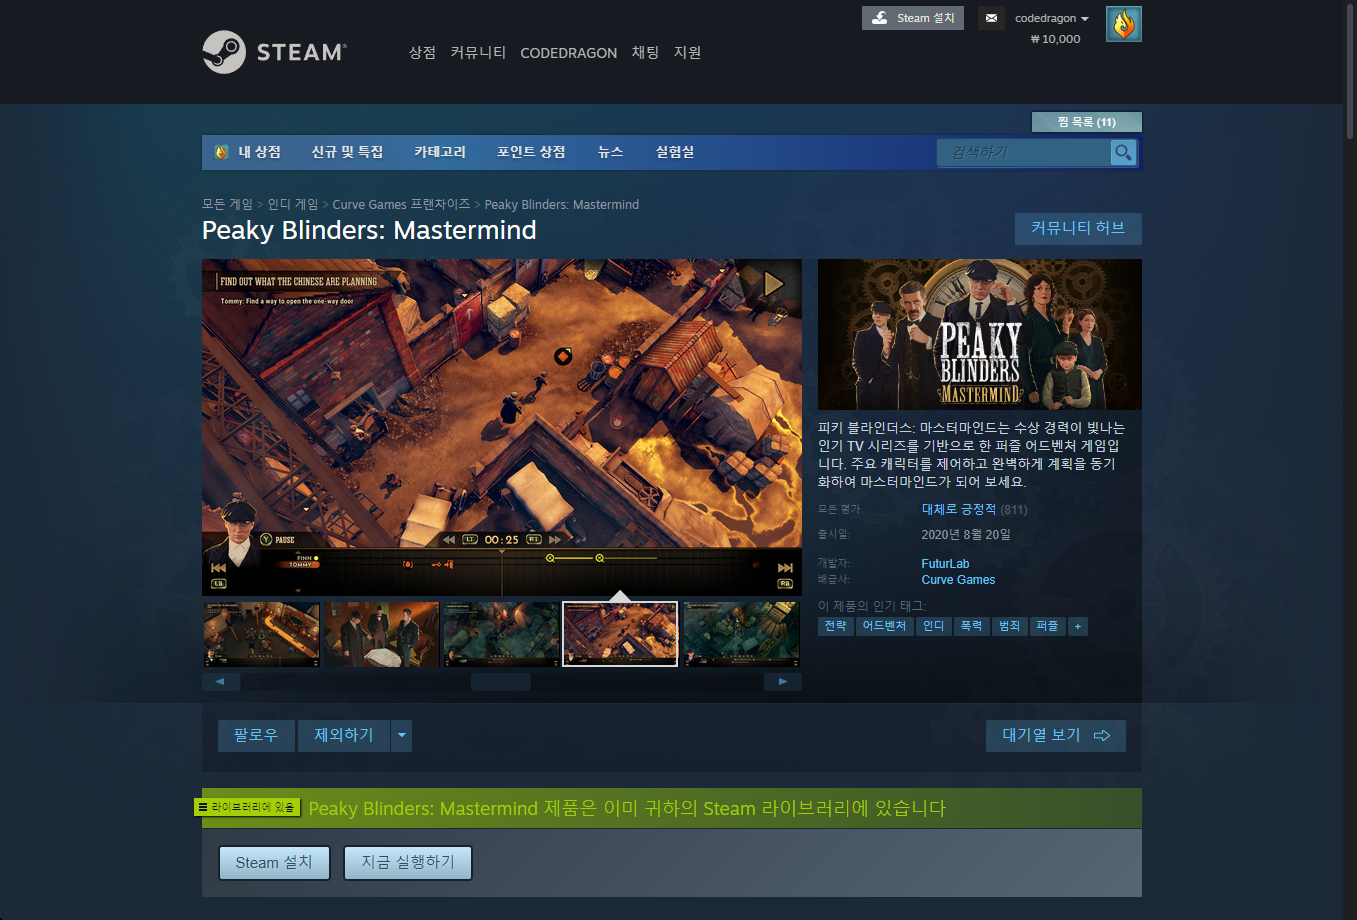1357x920 pixels.
Task: Click the Steam logo in header
Action: [x=274, y=52]
